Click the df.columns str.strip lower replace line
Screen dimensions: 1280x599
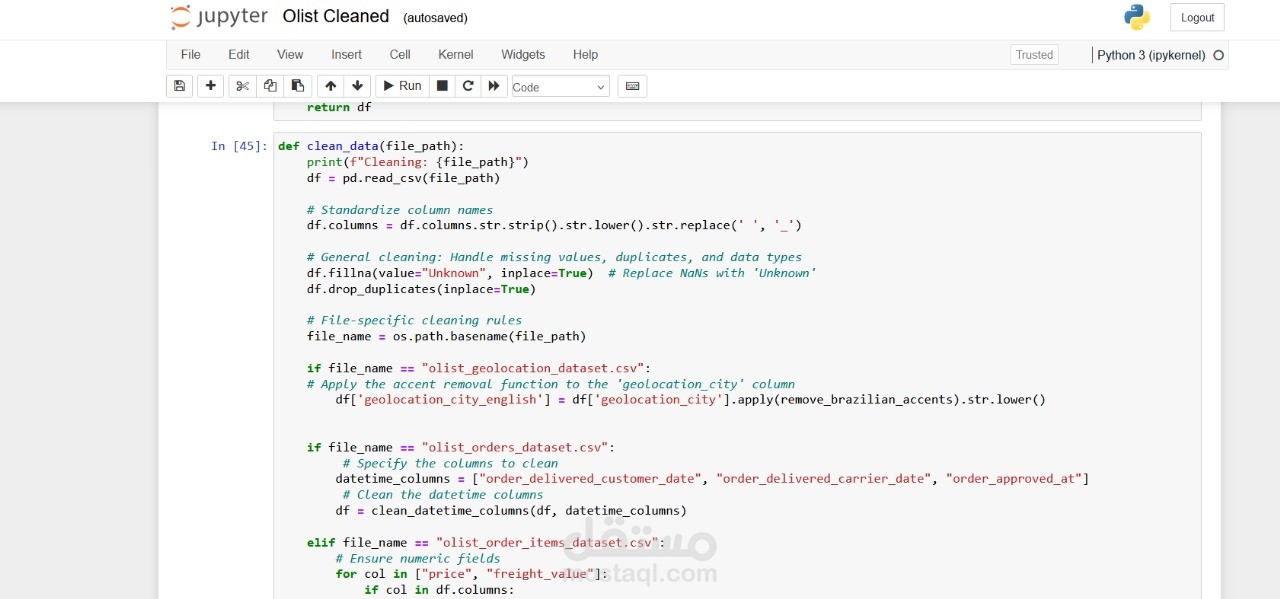[x=554, y=225]
